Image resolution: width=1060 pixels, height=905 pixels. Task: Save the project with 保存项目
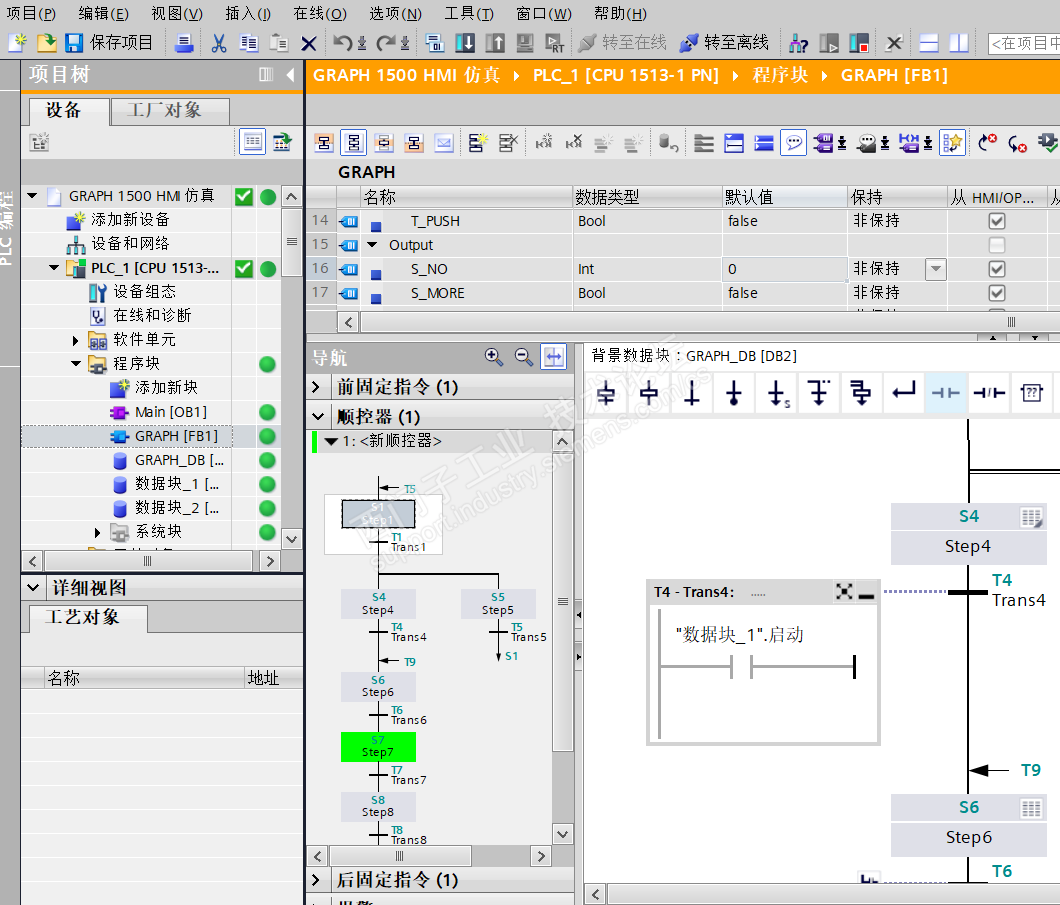click(x=109, y=43)
